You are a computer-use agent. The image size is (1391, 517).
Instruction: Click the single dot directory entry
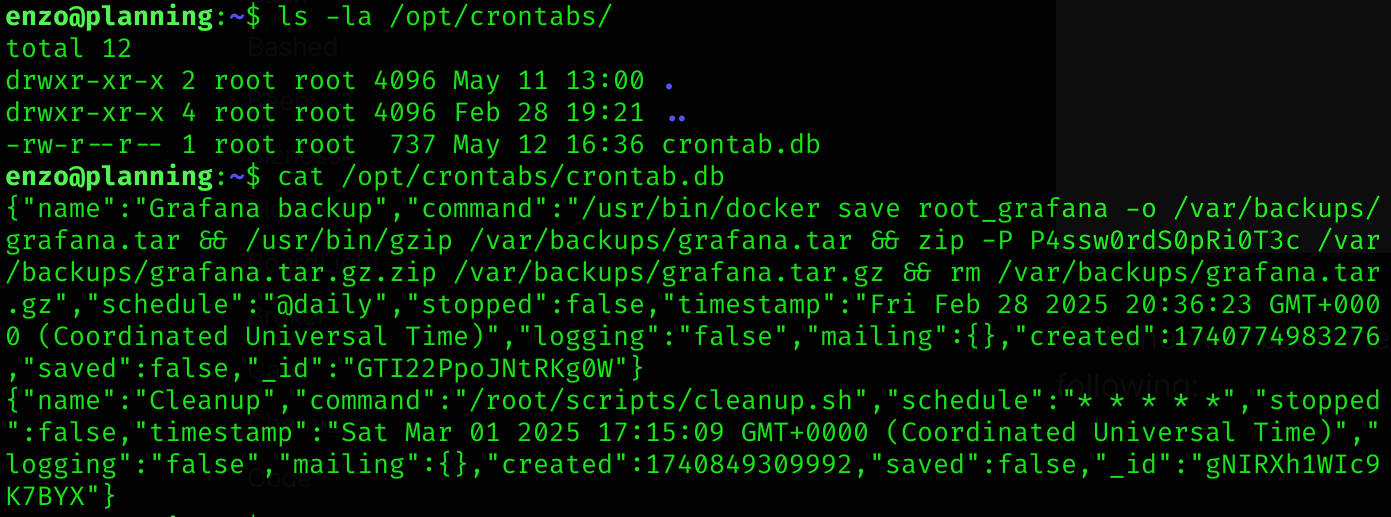pos(669,80)
